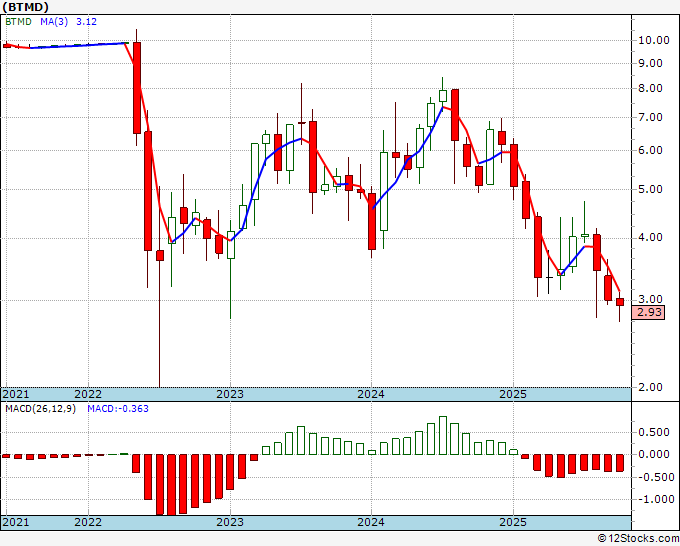This screenshot has width=680, height=546.
Task: Click 2022 on the MACD timeline
Action: point(88,522)
